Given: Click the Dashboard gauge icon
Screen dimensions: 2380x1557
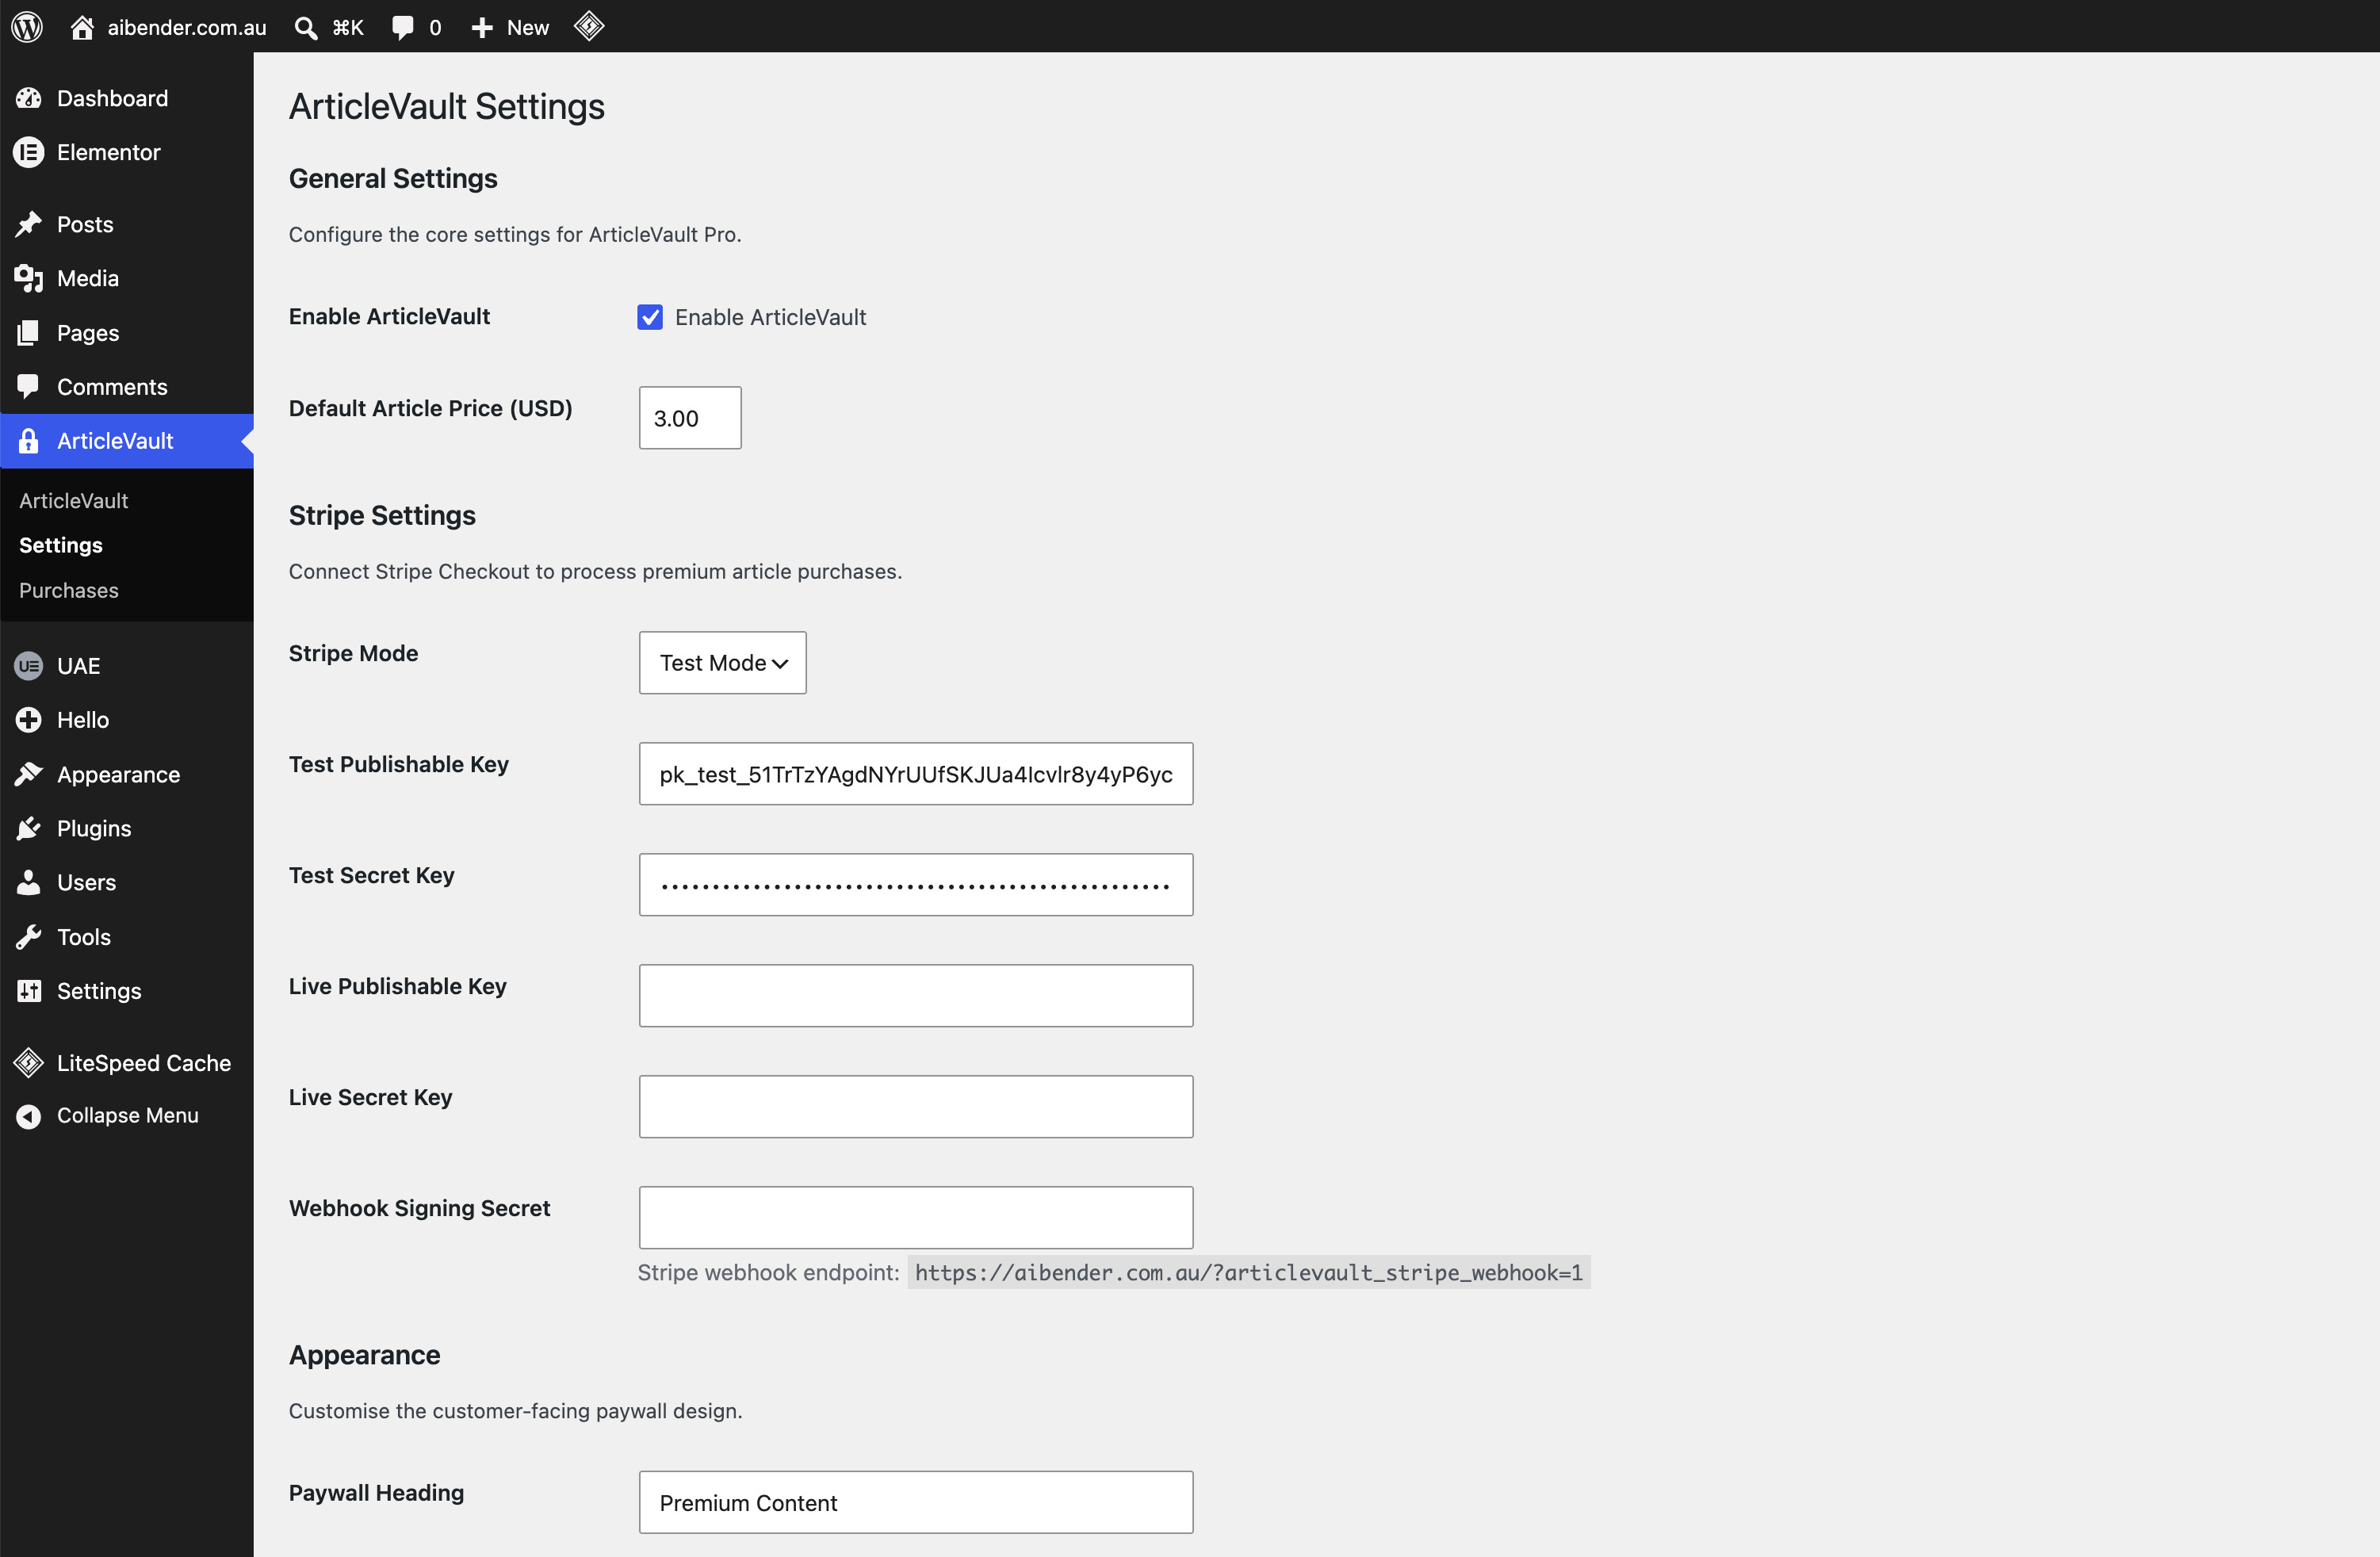Looking at the screenshot, I should click(x=29, y=98).
